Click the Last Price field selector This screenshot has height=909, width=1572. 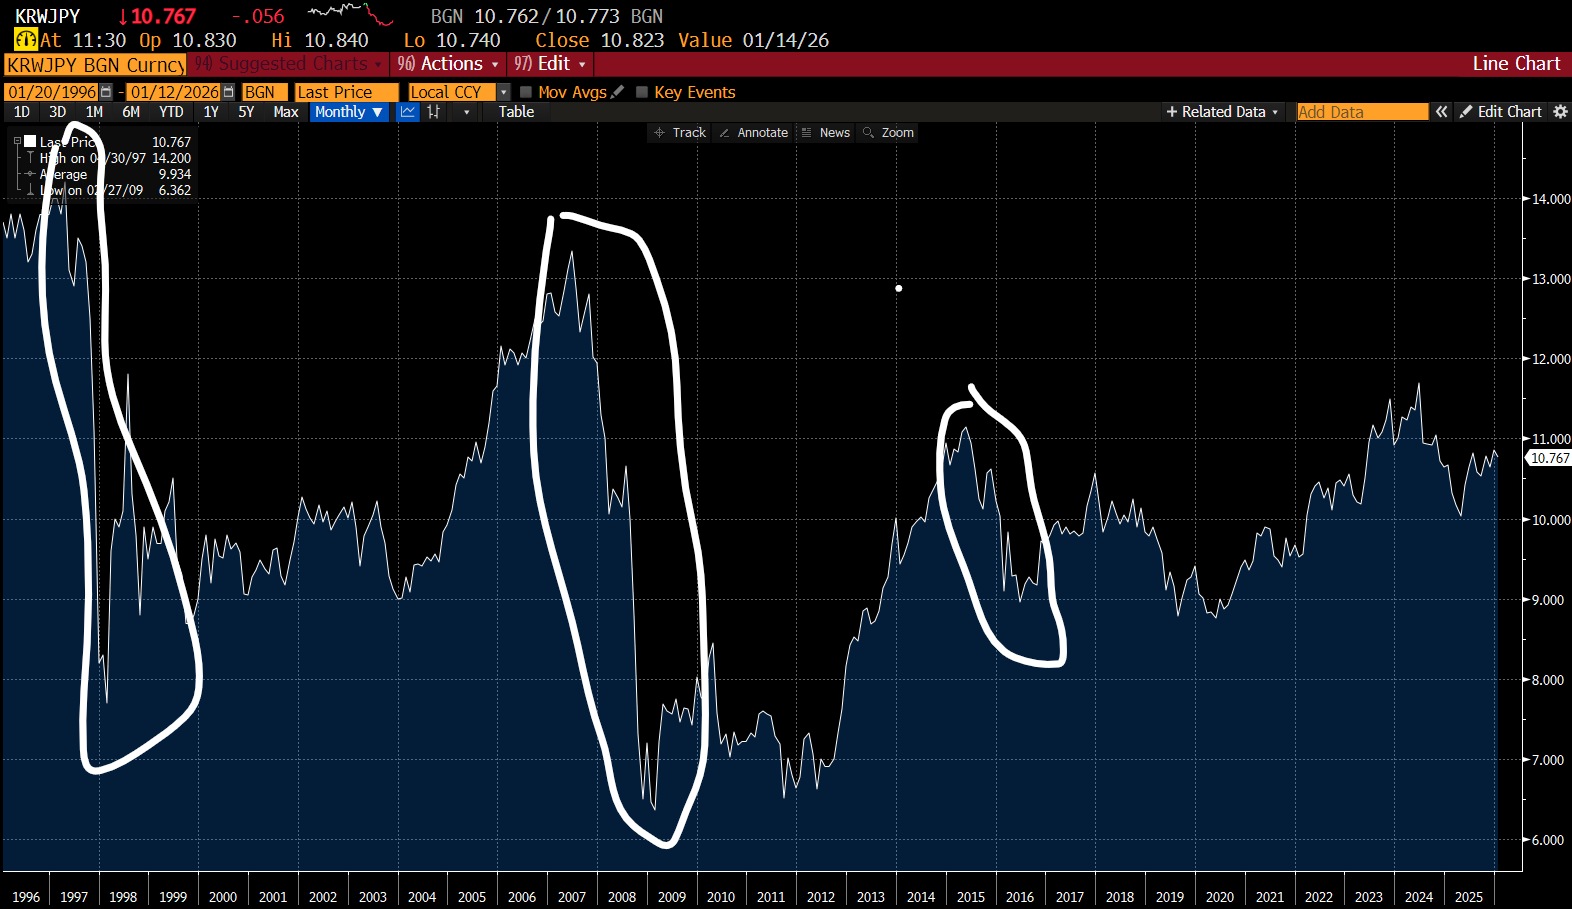click(x=347, y=92)
